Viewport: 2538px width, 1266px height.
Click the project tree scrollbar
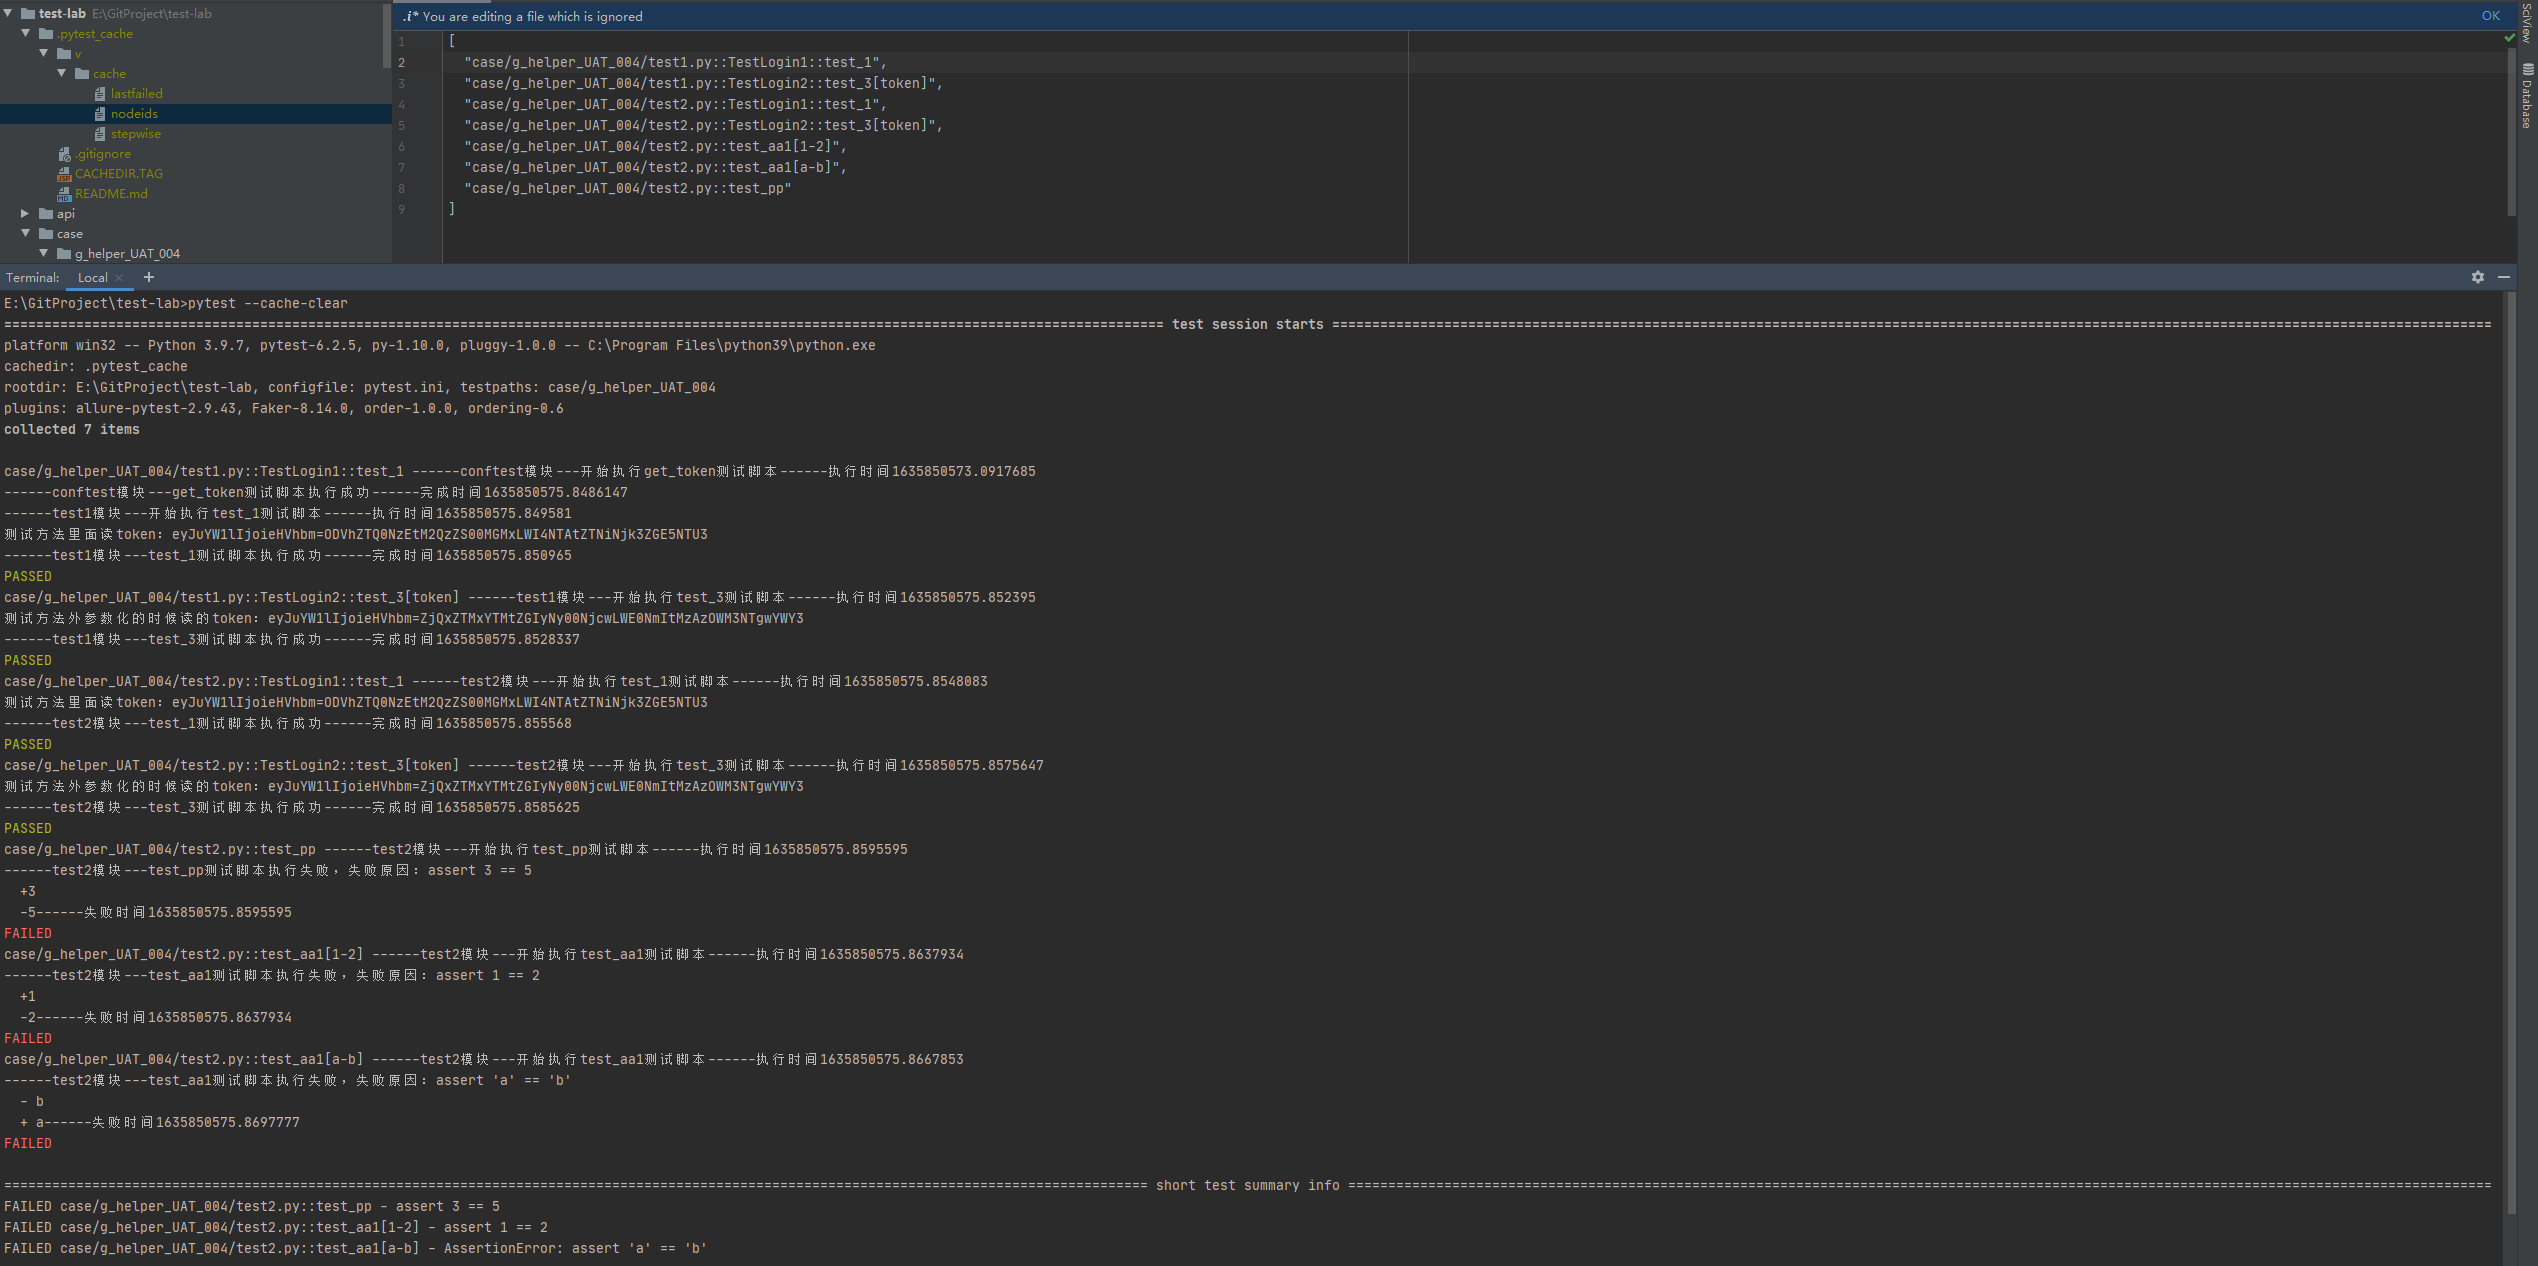tap(387, 35)
